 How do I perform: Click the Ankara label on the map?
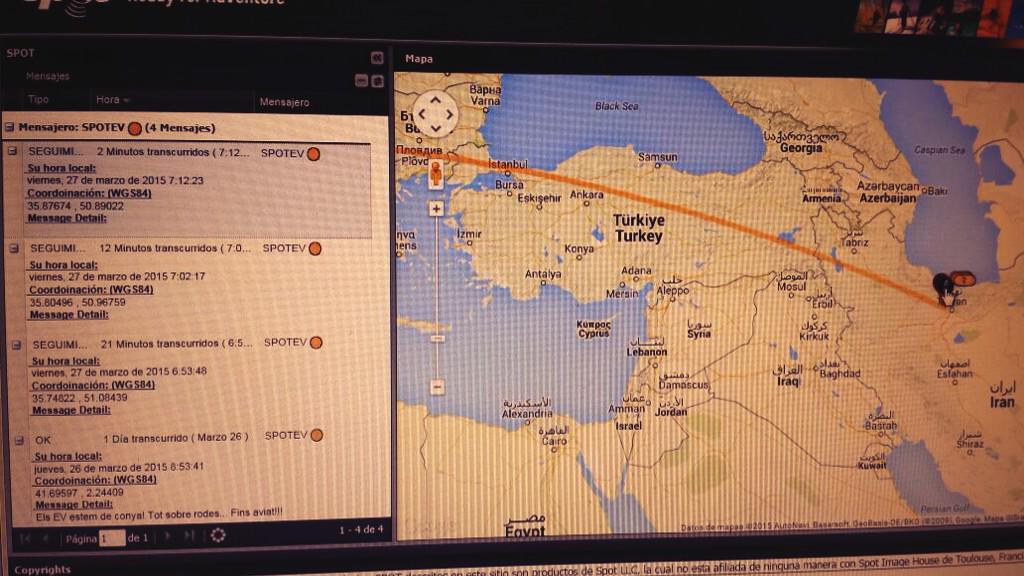(x=586, y=195)
